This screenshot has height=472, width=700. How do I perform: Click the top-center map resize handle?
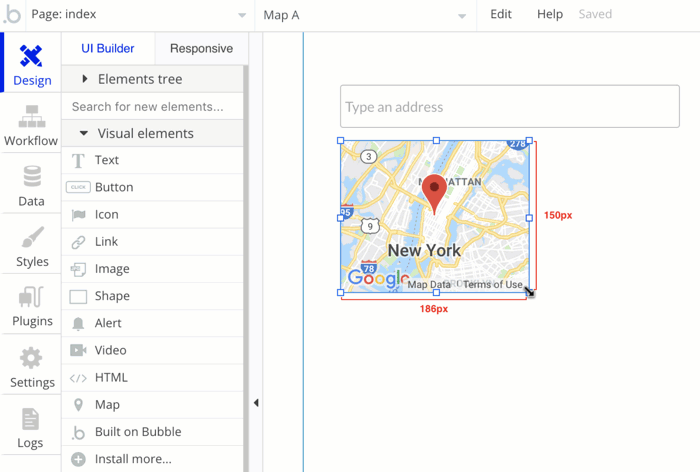[x=436, y=141]
